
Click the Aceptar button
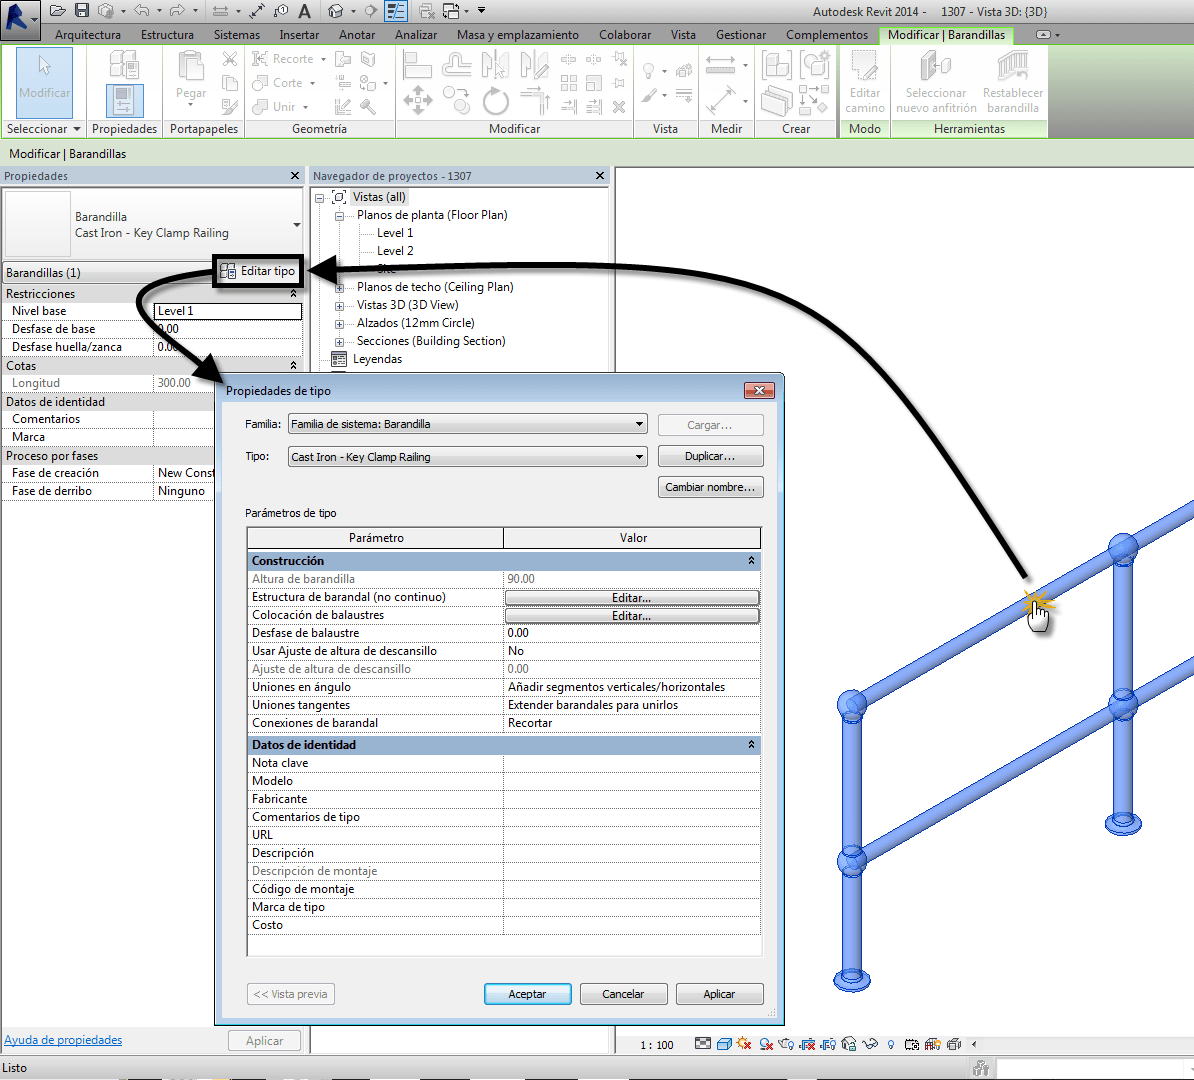coord(527,994)
